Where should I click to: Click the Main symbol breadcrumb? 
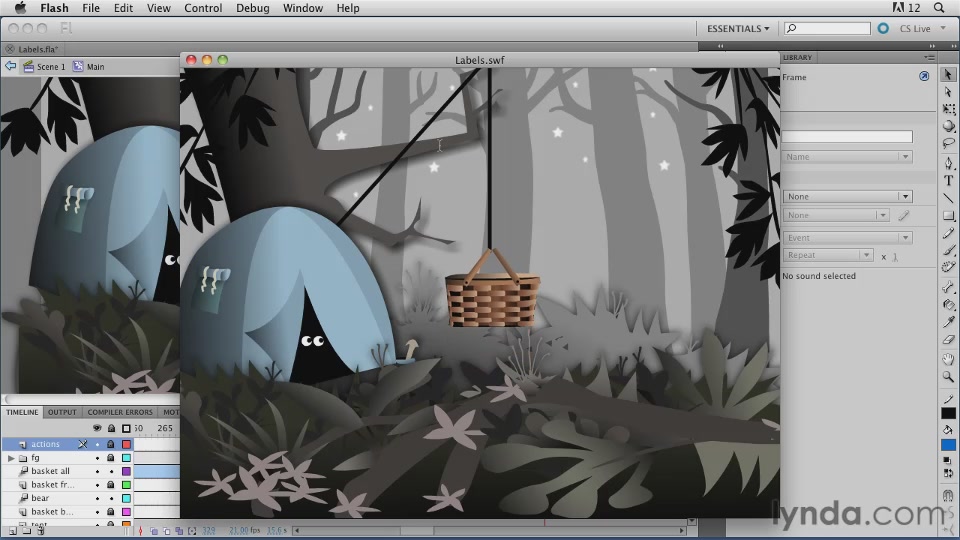coord(89,66)
